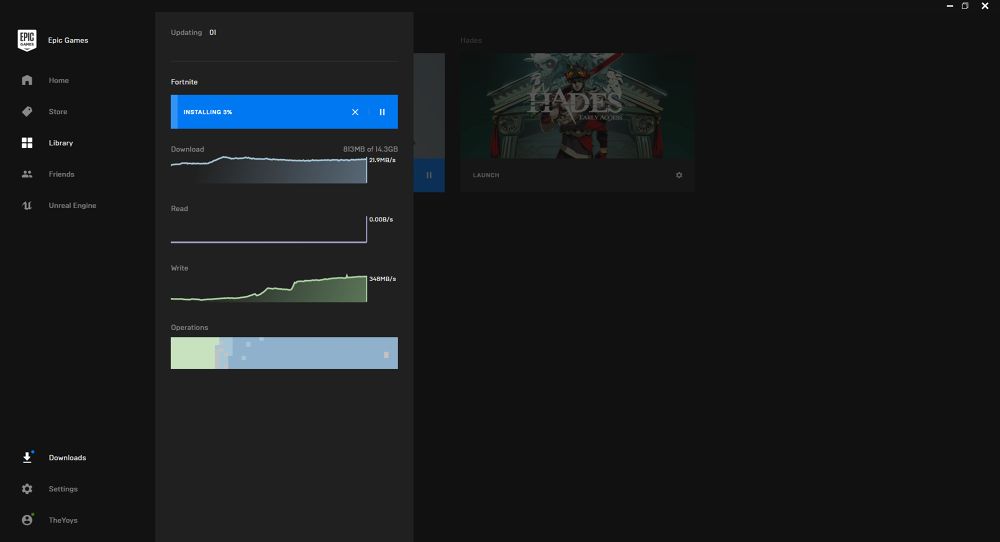This screenshot has width=1000, height=542.
Task: Launch Hades from the library
Action: click(486, 175)
